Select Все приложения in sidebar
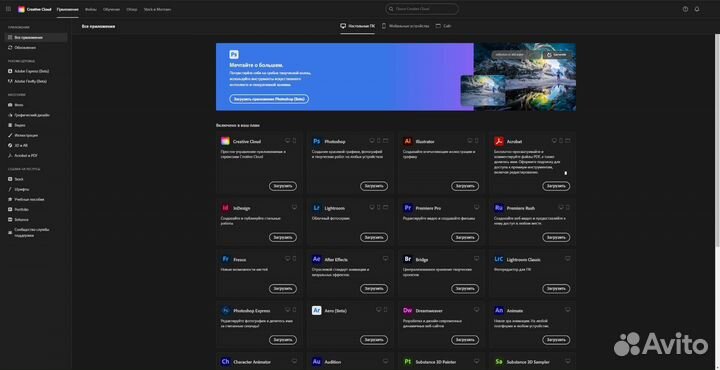 (x=36, y=37)
